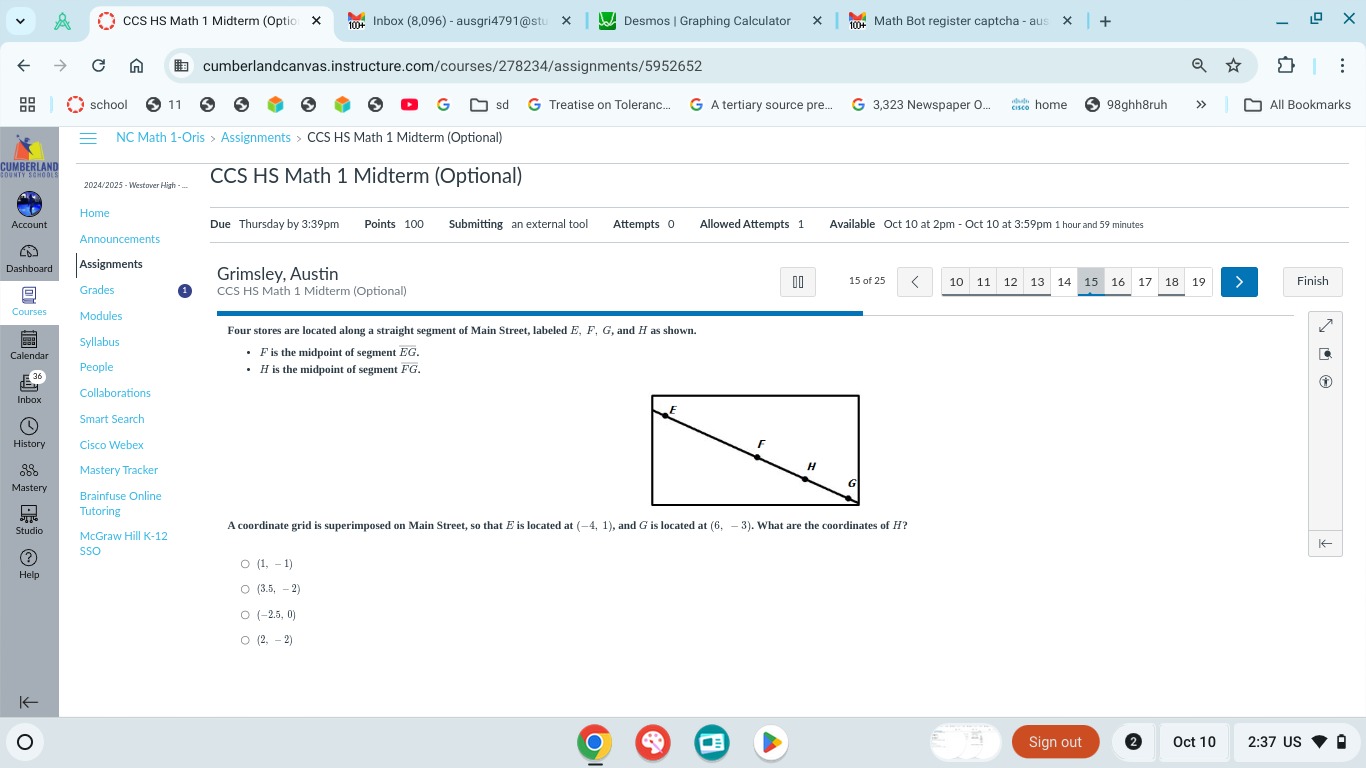Open Mastery Tracker link

119,470
